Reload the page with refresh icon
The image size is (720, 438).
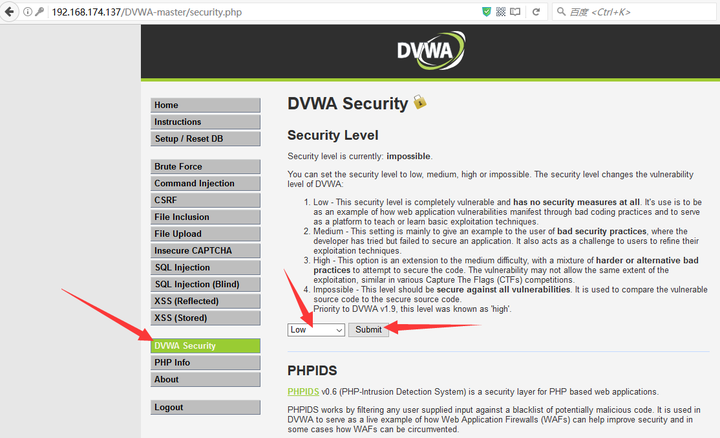click(x=536, y=12)
